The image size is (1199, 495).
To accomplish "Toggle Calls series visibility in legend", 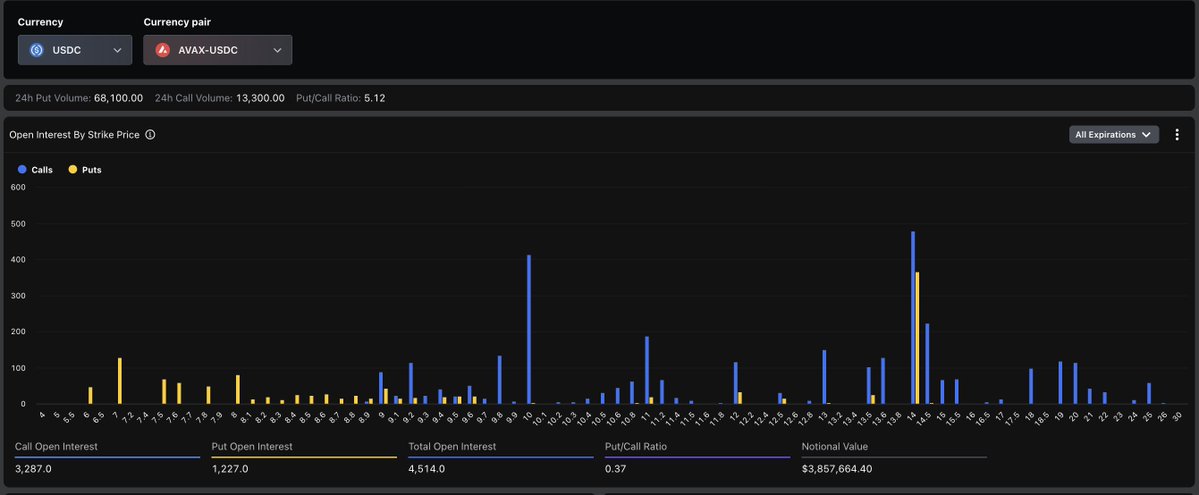I will click(42, 170).
